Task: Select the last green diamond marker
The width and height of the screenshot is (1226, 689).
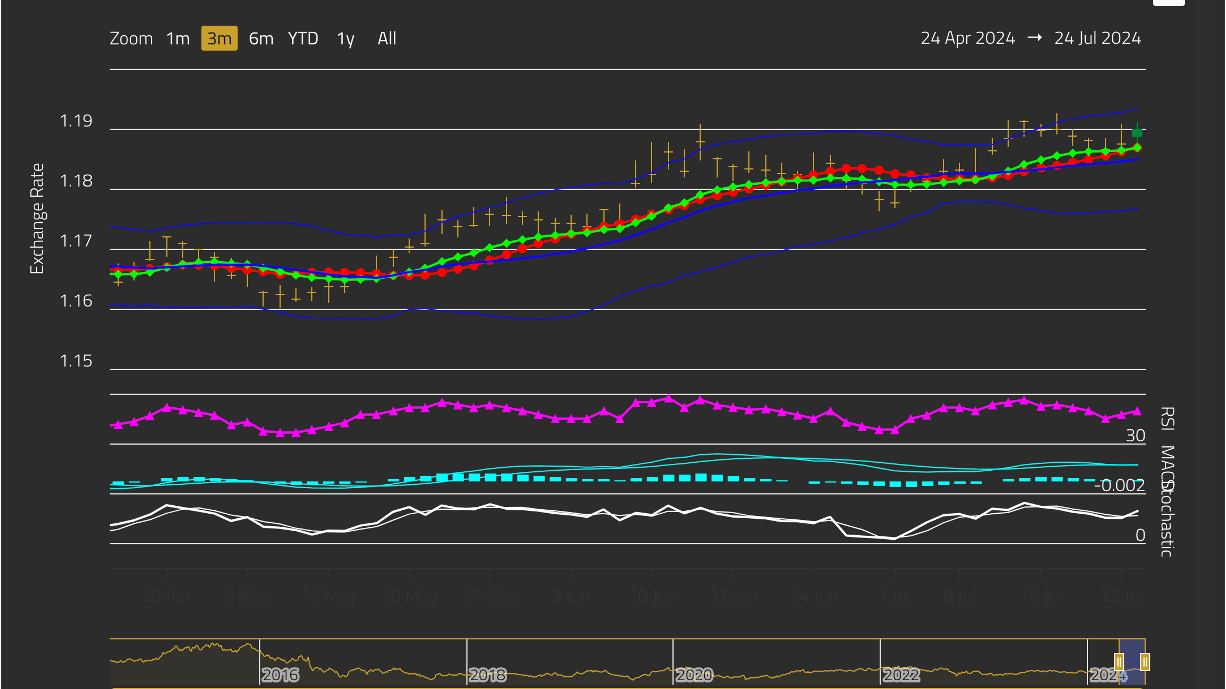Action: point(1137,148)
